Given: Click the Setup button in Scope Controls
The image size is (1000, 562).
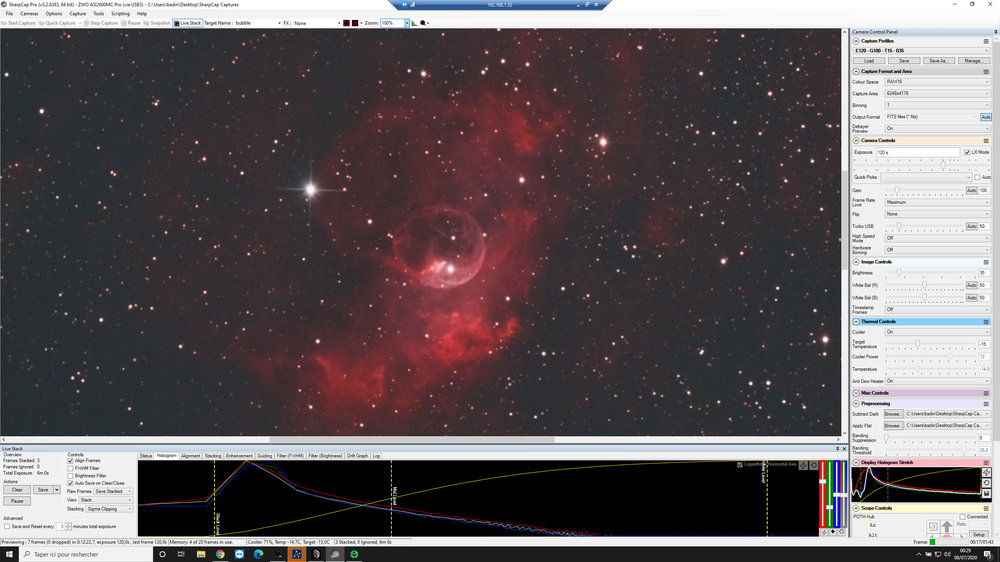Looking at the screenshot, I should pyautogui.click(x=979, y=535).
